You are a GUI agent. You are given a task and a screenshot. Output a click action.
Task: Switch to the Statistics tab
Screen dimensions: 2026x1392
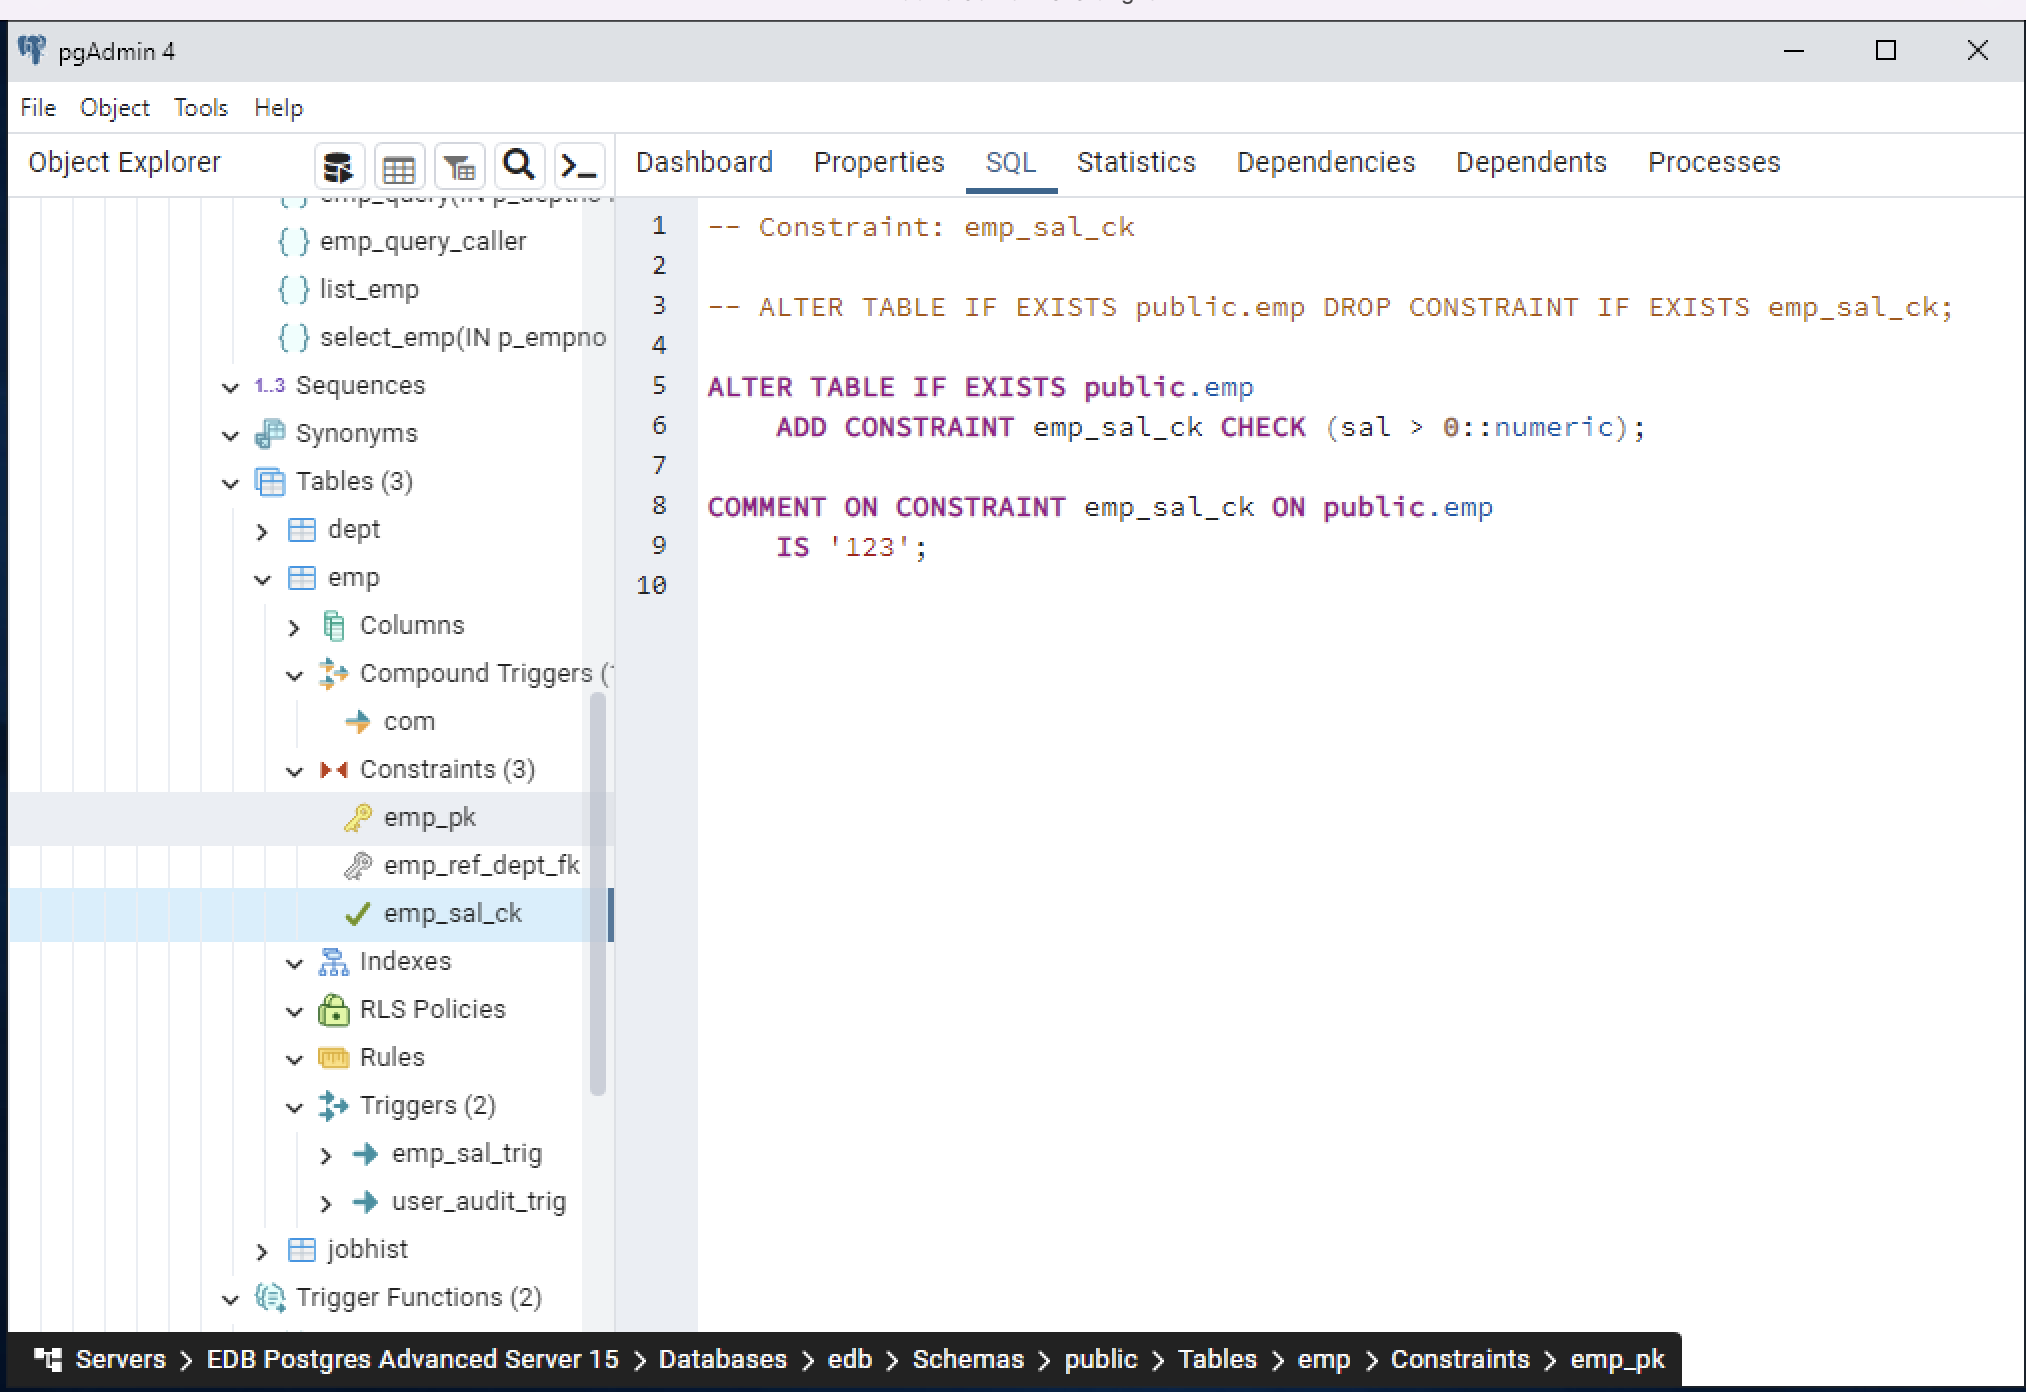coord(1135,162)
